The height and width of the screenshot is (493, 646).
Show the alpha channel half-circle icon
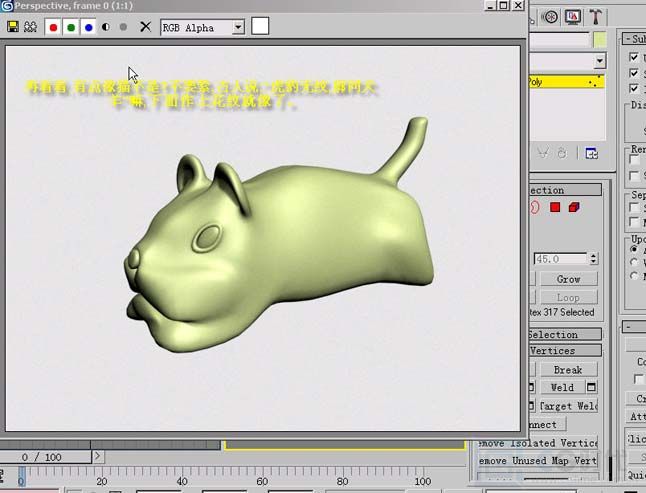pyautogui.click(x=106, y=27)
